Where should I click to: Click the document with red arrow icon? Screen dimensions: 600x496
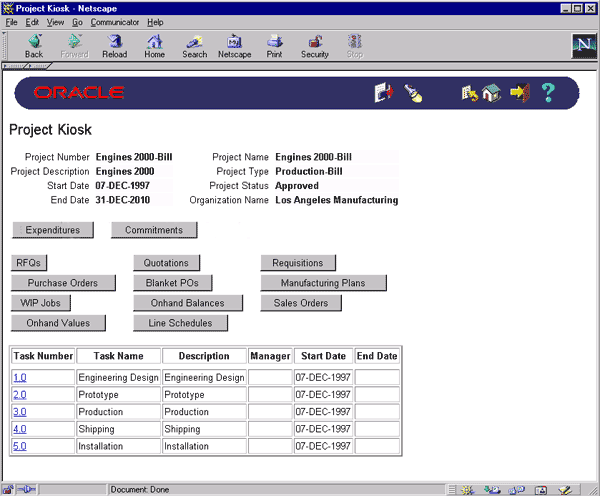pyautogui.click(x=384, y=93)
